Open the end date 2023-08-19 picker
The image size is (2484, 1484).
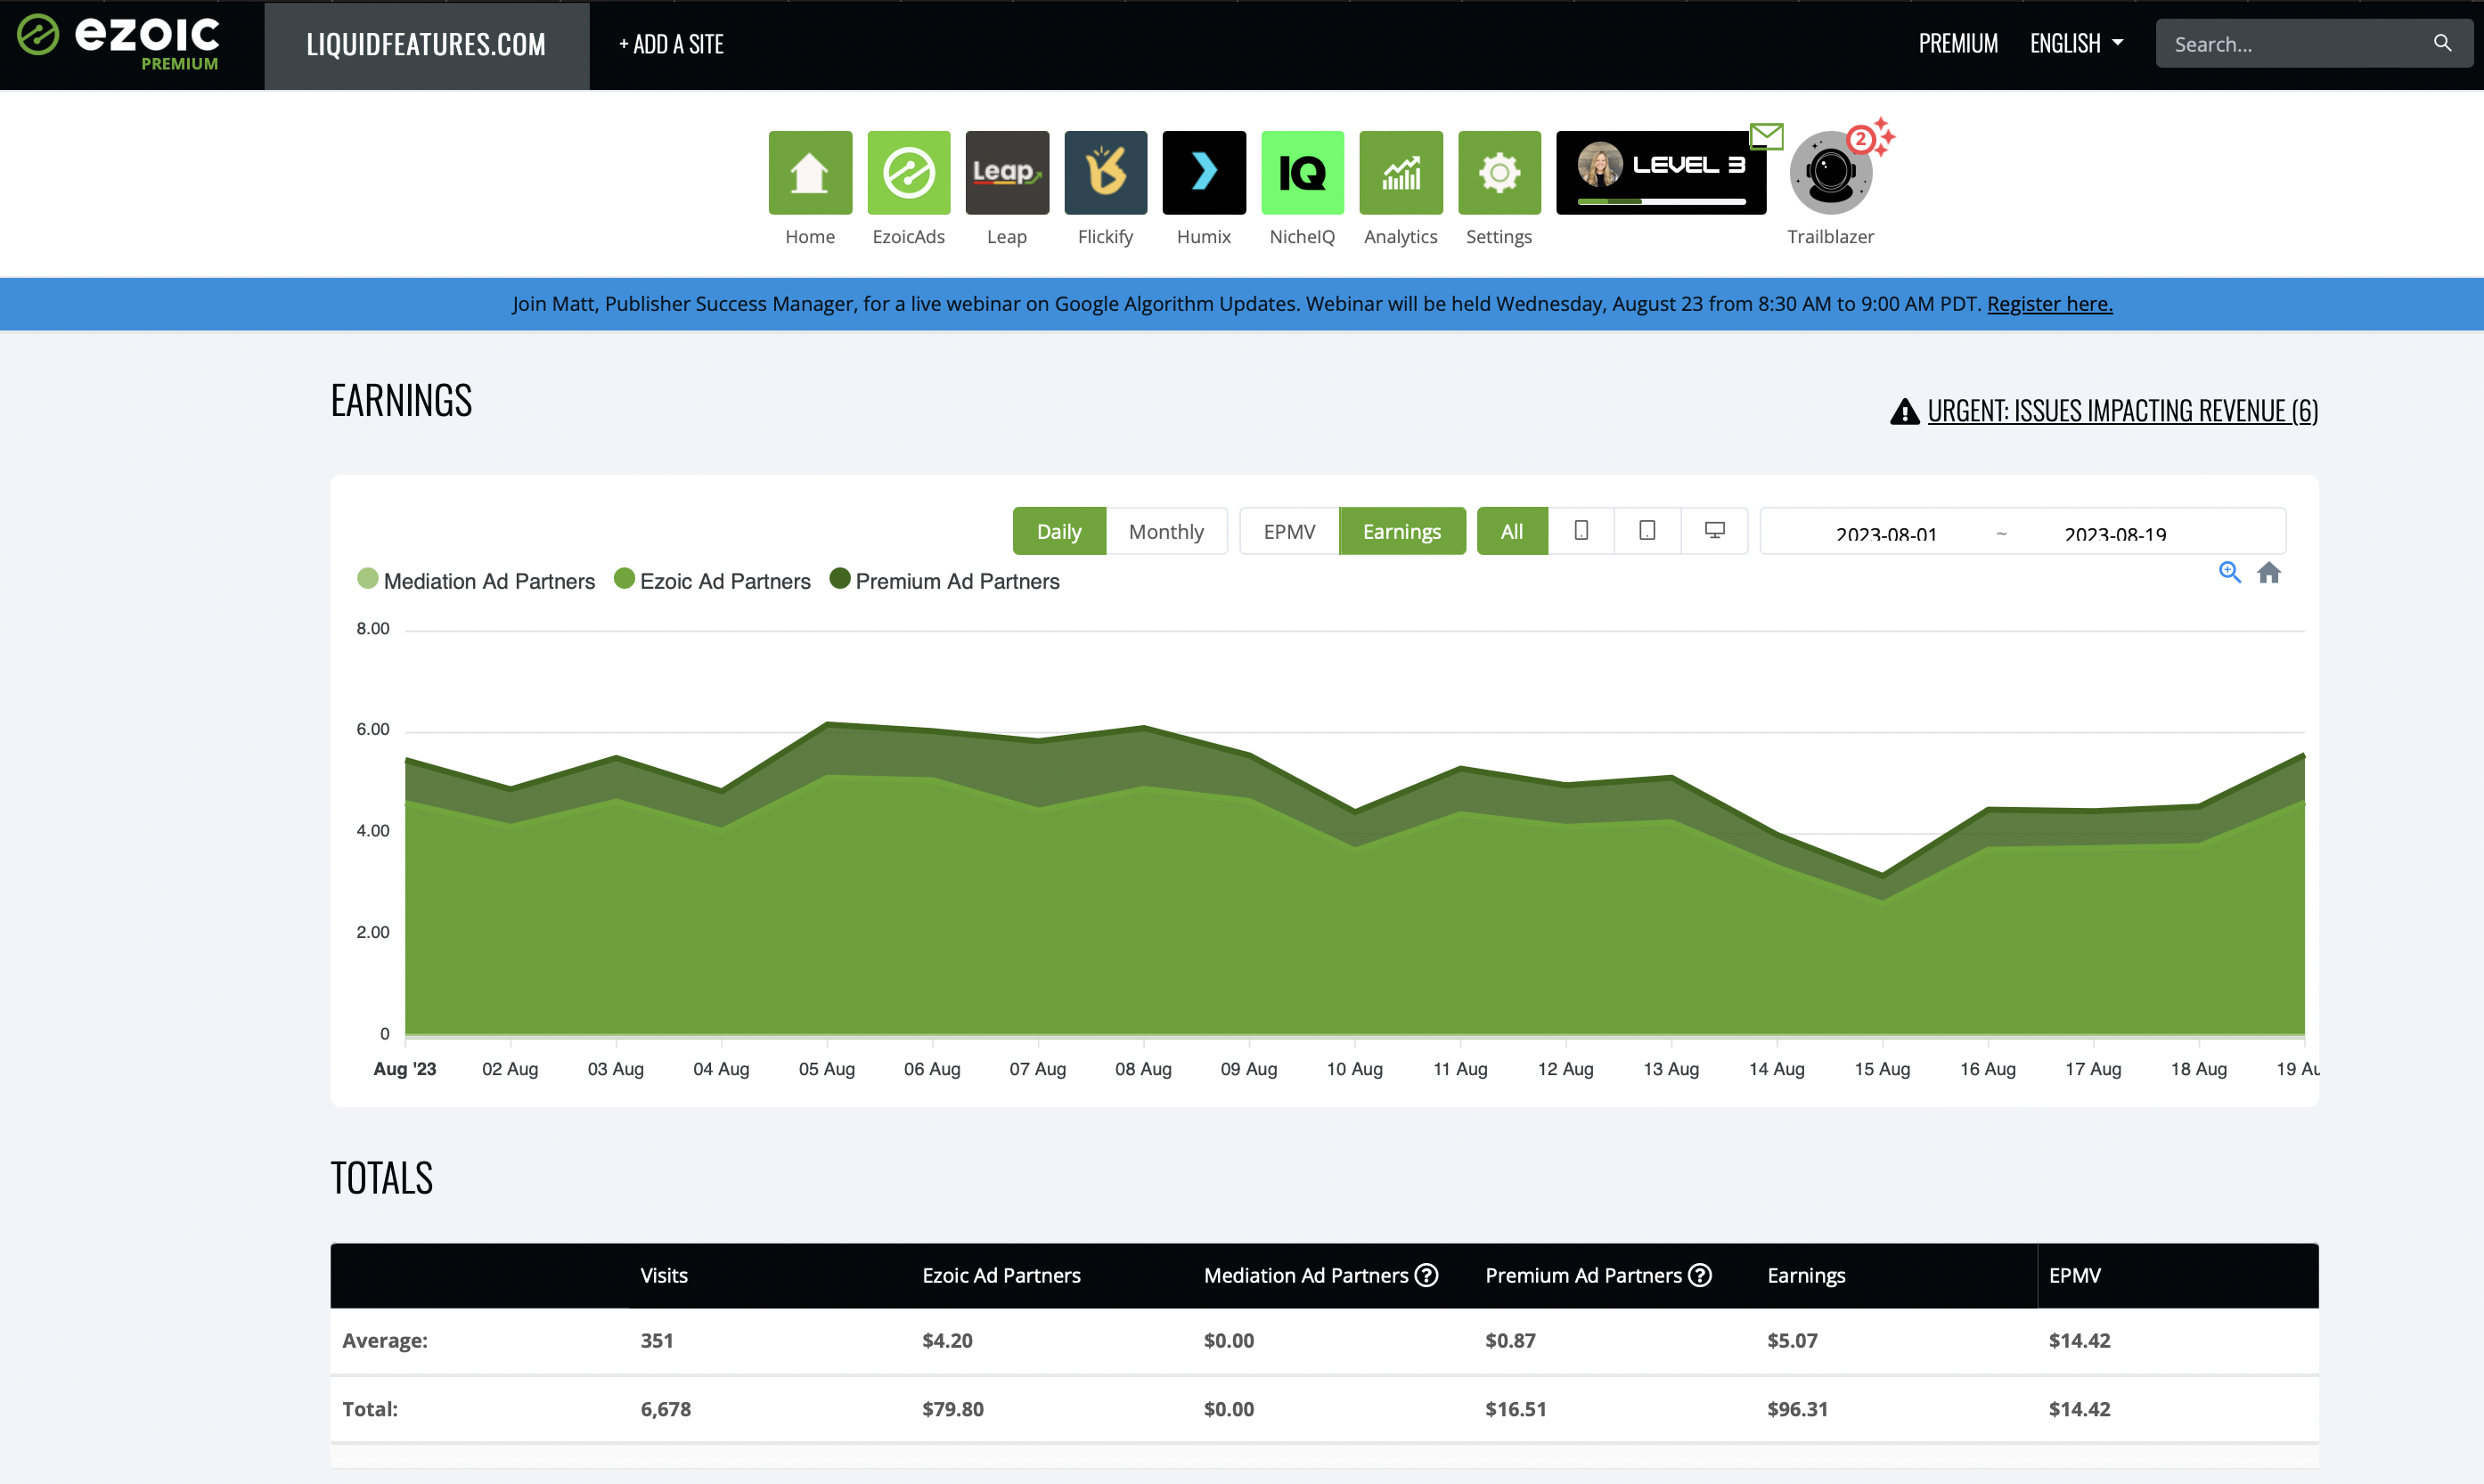click(x=2115, y=533)
